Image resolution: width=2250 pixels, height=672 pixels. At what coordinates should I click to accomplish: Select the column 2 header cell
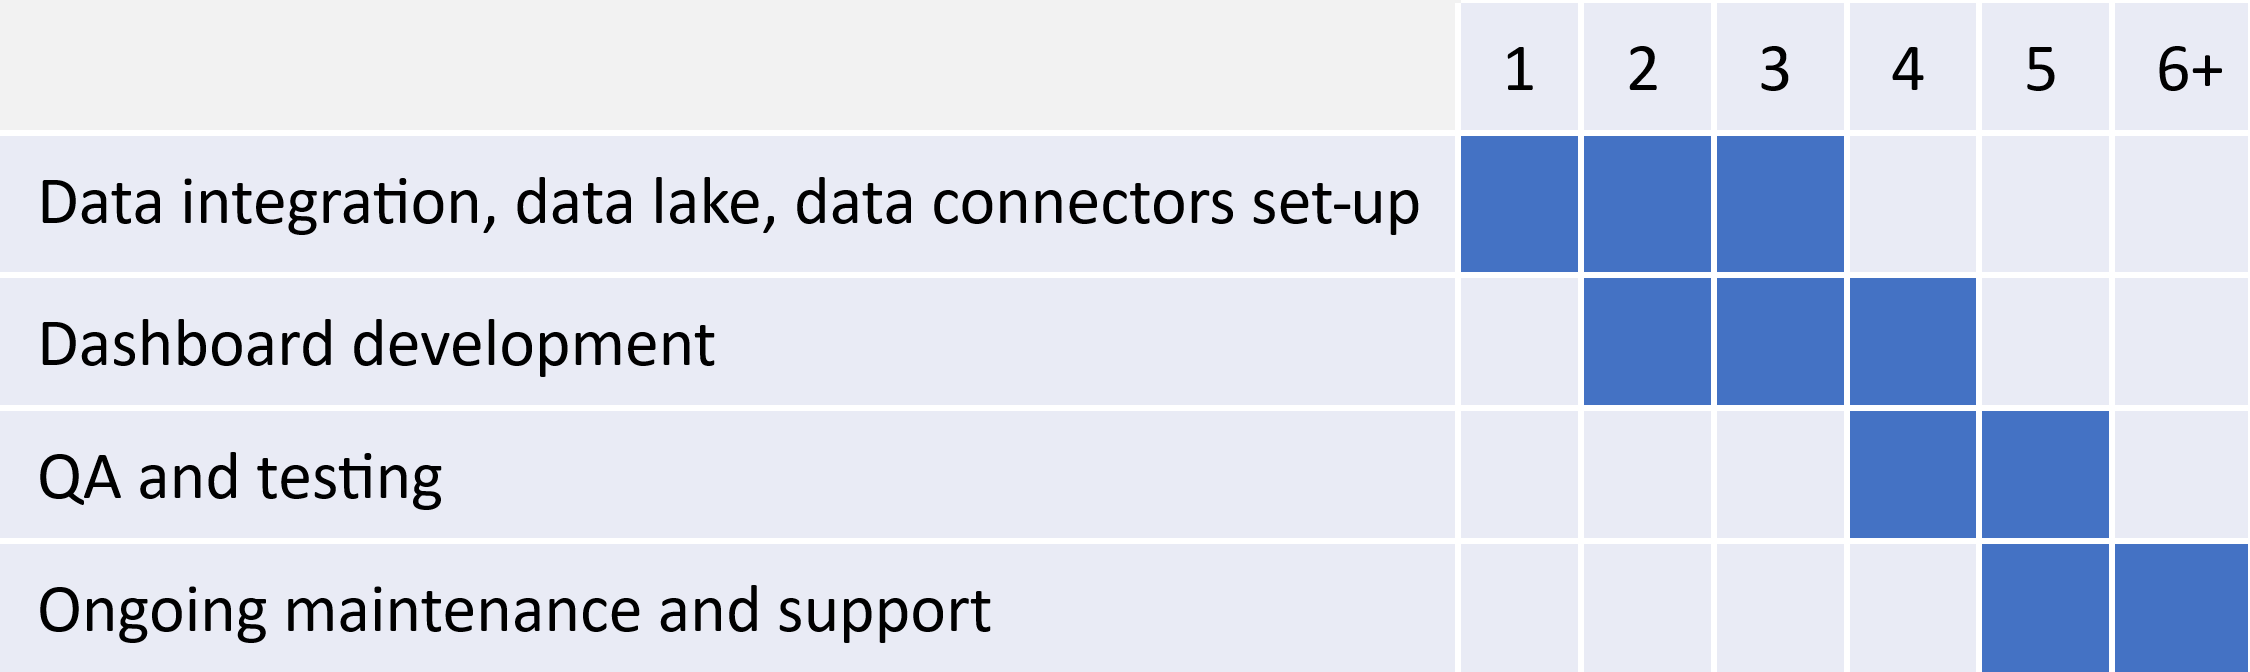point(1647,66)
